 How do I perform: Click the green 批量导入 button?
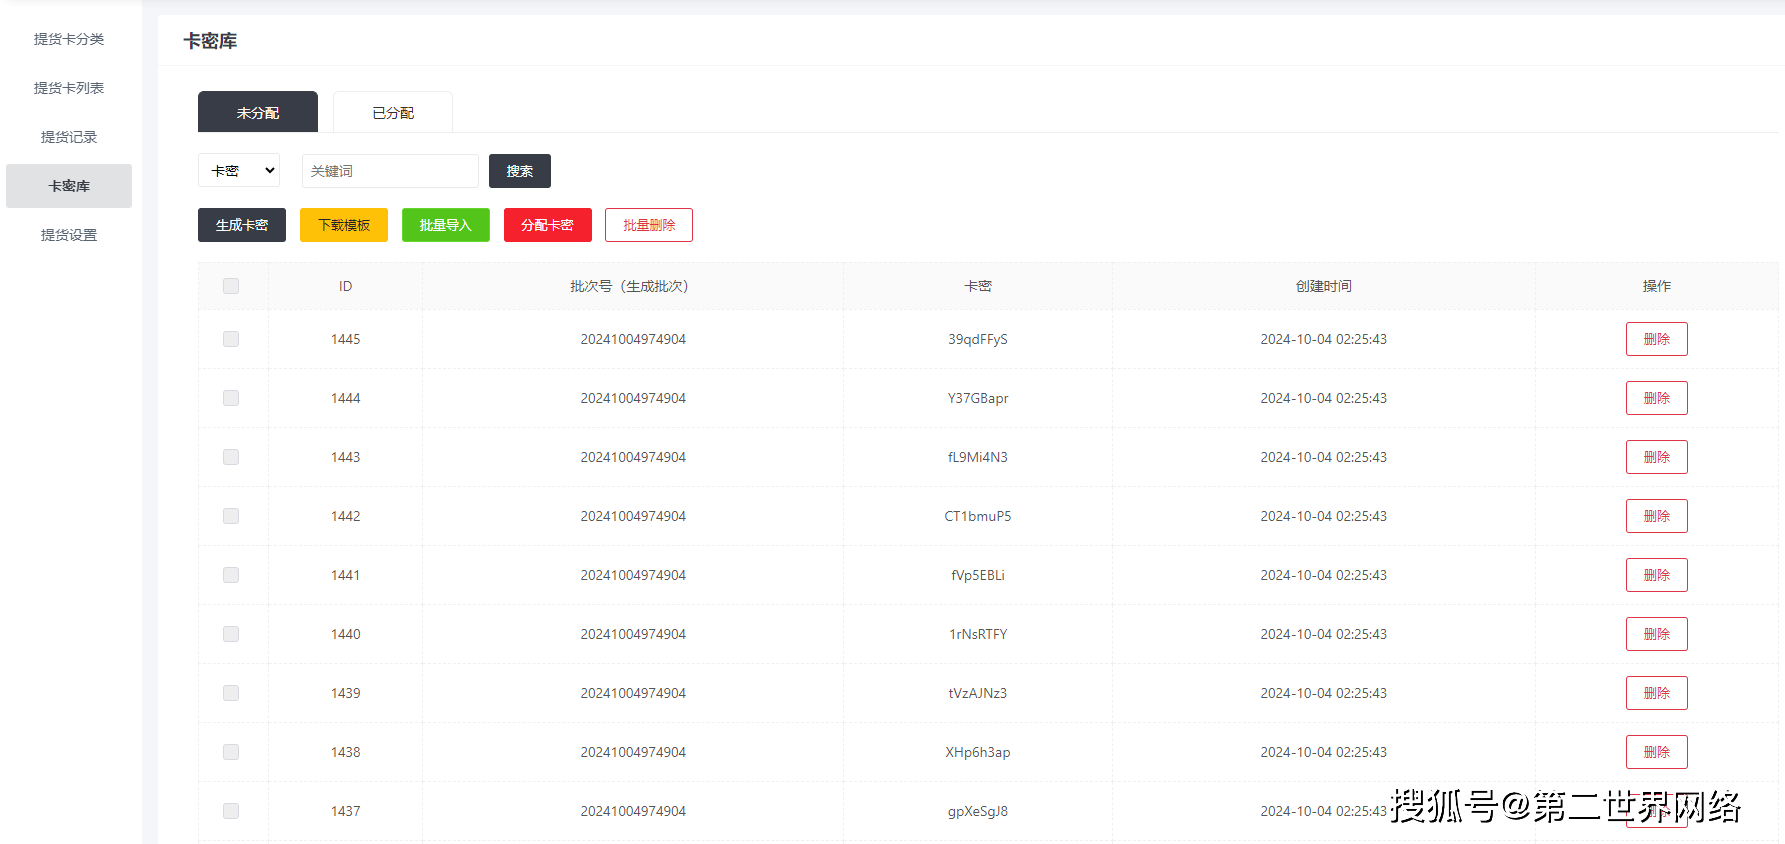tap(446, 225)
